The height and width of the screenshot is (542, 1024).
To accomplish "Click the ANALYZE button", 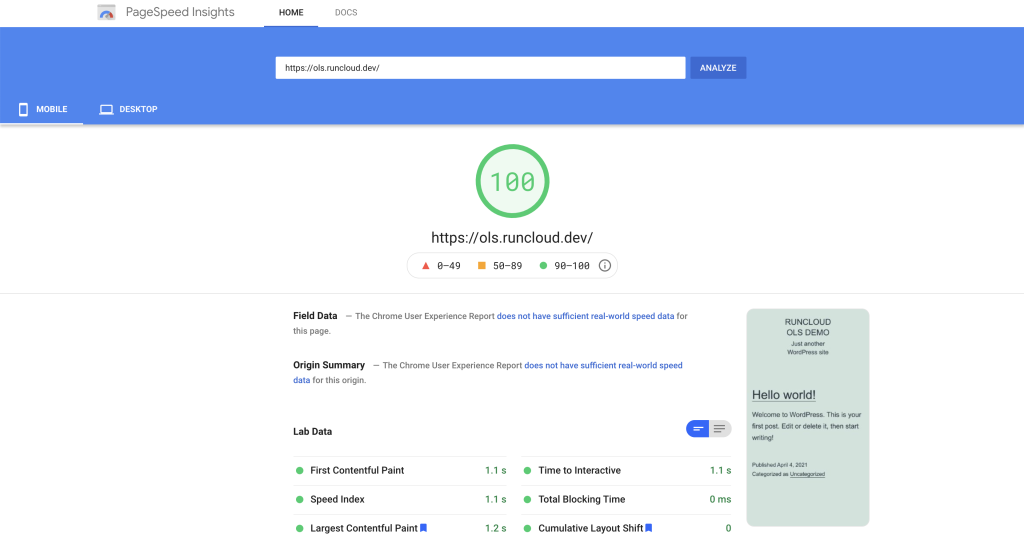I will pyautogui.click(x=718, y=68).
